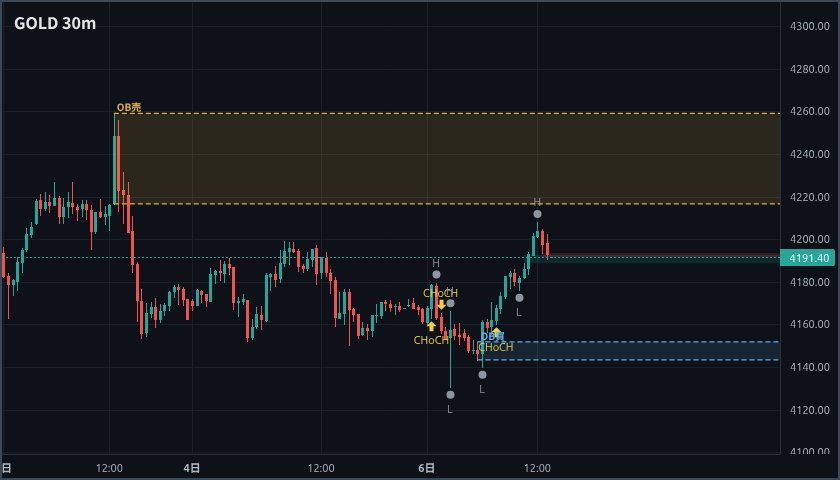Viewport: 840px width, 480px height.
Task: Click the 12:00 label between 4日 and 6日
Action: coord(321,468)
